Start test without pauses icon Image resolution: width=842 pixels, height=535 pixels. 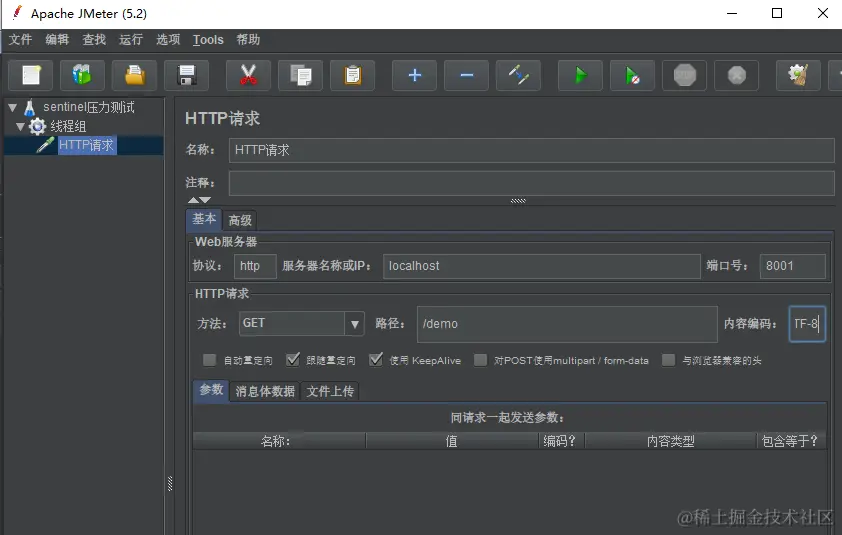click(633, 75)
